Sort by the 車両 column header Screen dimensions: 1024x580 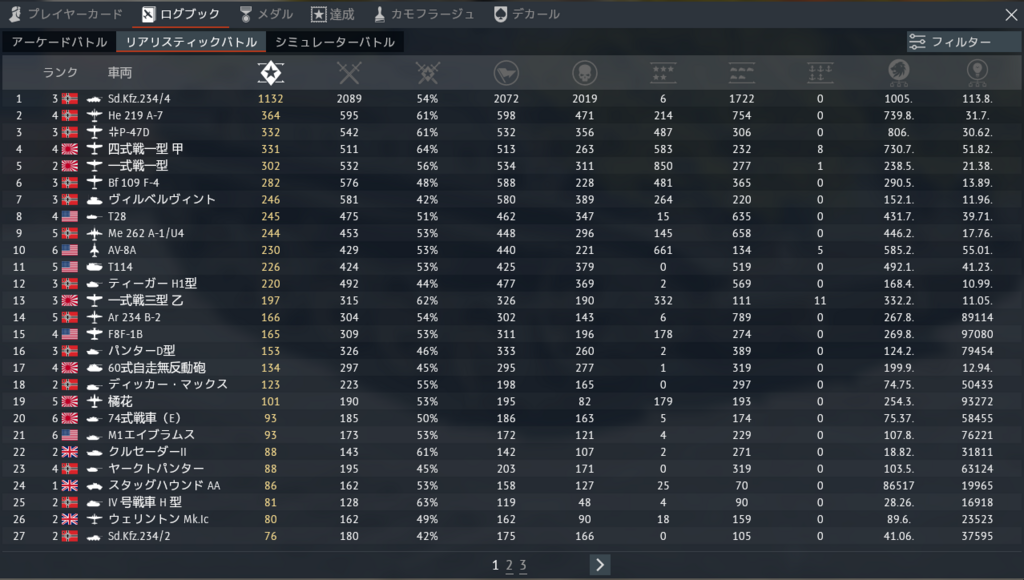click(120, 72)
